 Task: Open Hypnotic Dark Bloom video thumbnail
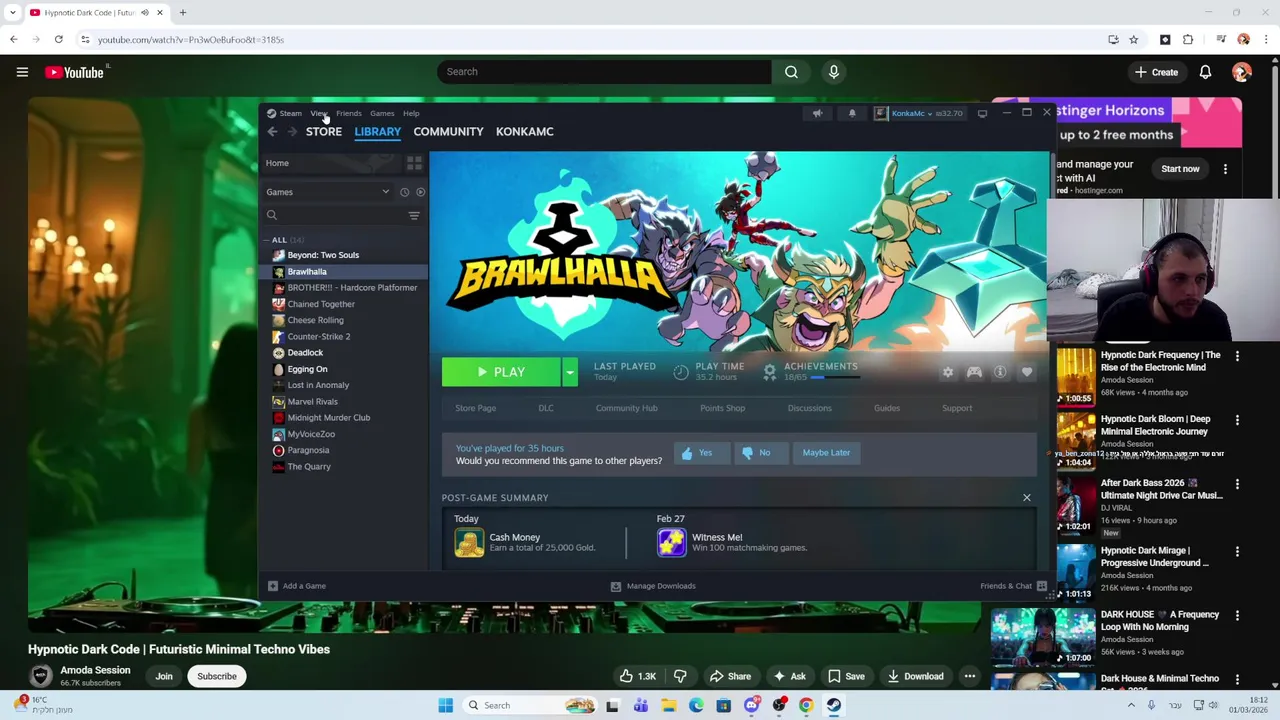[x=1075, y=441]
